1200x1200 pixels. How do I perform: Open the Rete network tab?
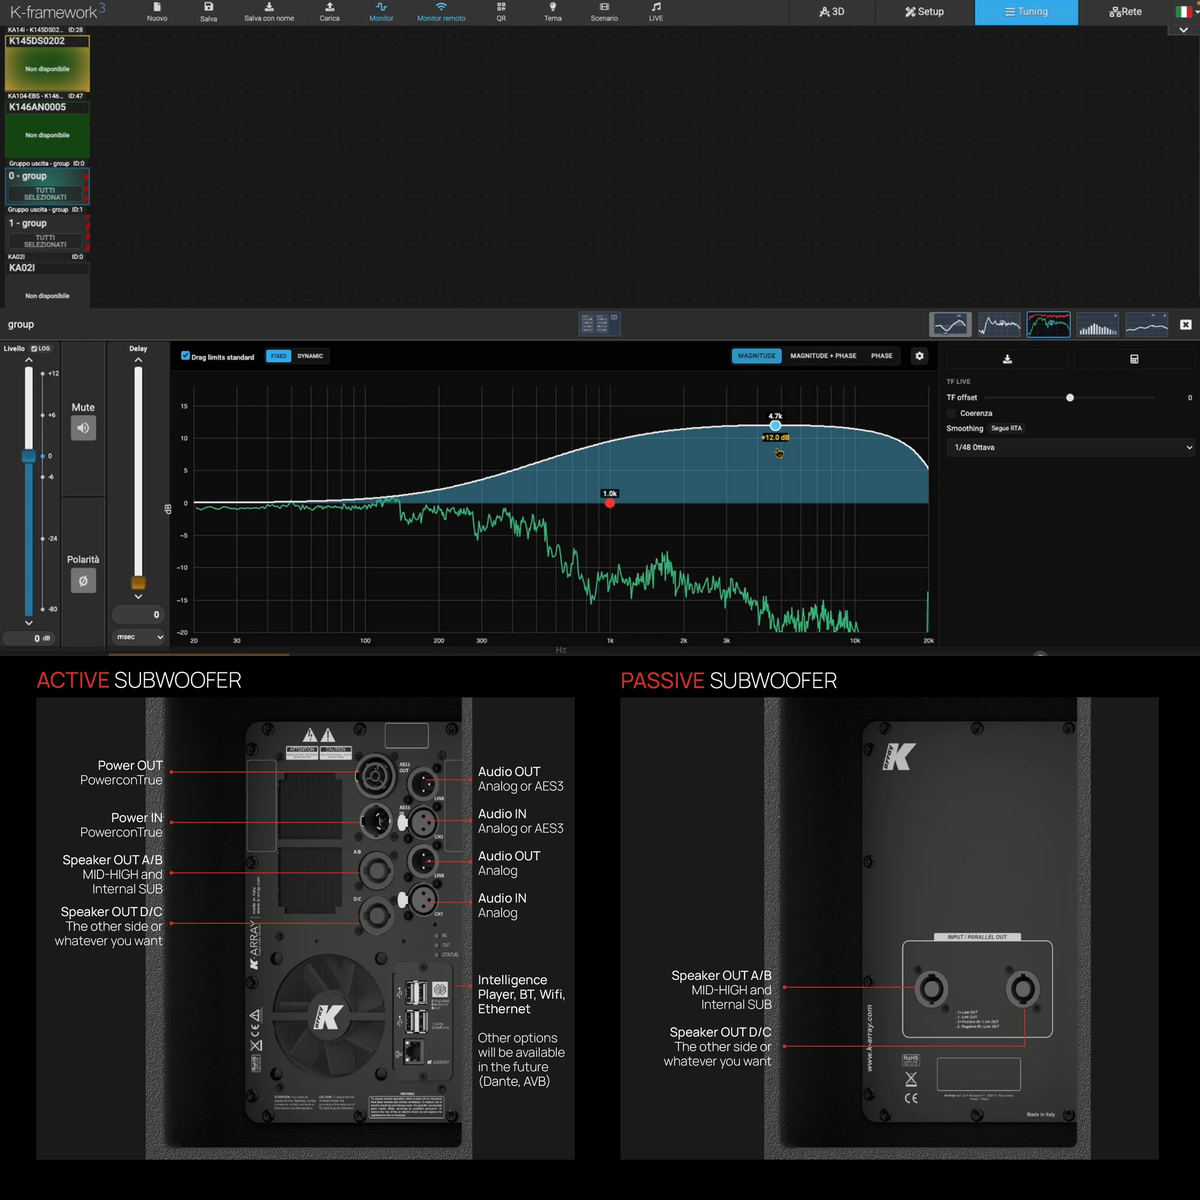click(x=1126, y=12)
